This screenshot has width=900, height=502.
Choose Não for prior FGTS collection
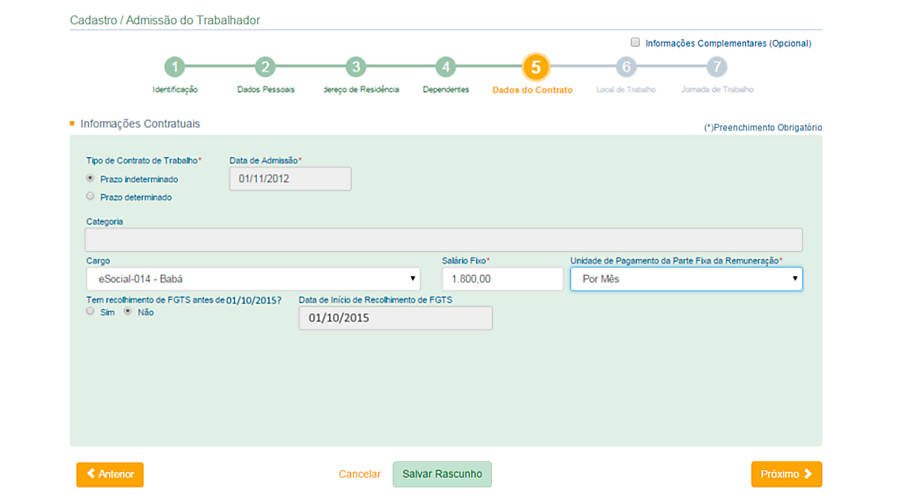pyautogui.click(x=128, y=312)
